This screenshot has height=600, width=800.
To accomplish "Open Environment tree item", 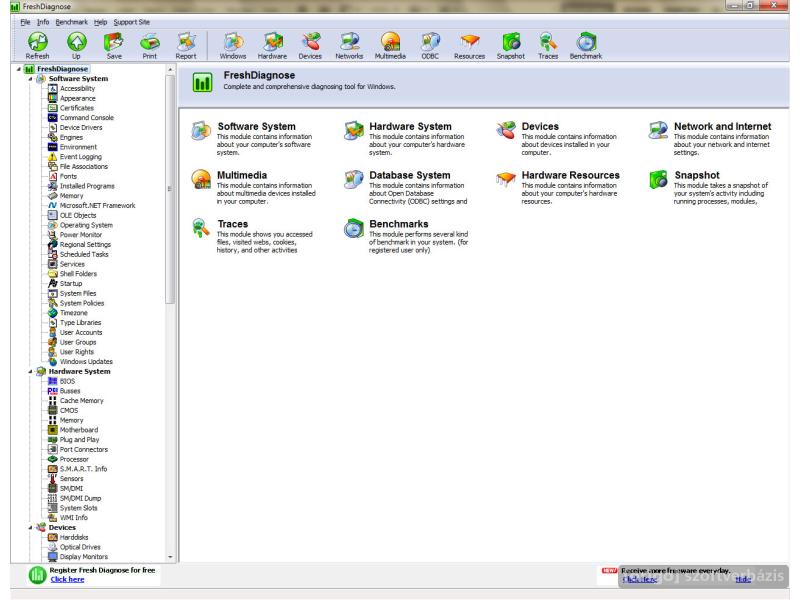I will coord(78,147).
